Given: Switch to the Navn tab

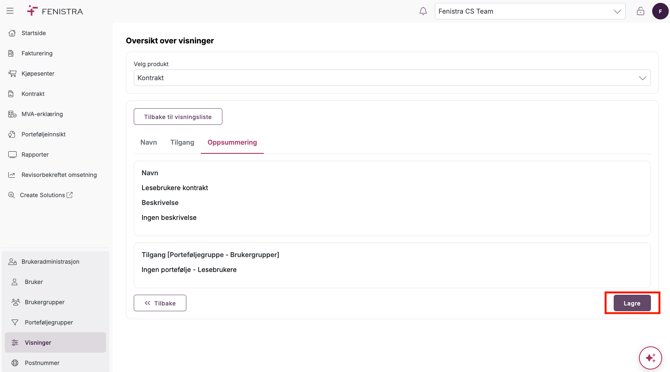Looking at the screenshot, I should click(x=149, y=142).
